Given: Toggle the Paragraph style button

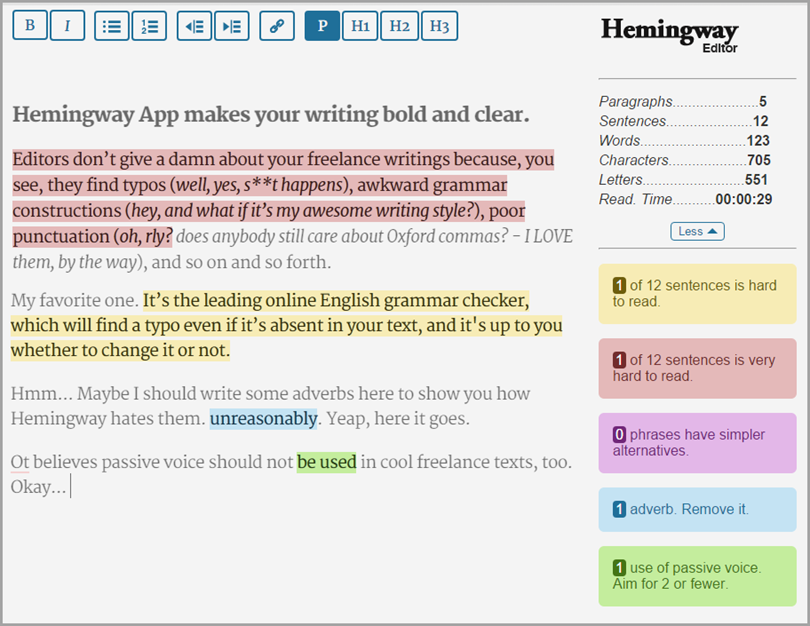Looking at the screenshot, I should tap(320, 25).
